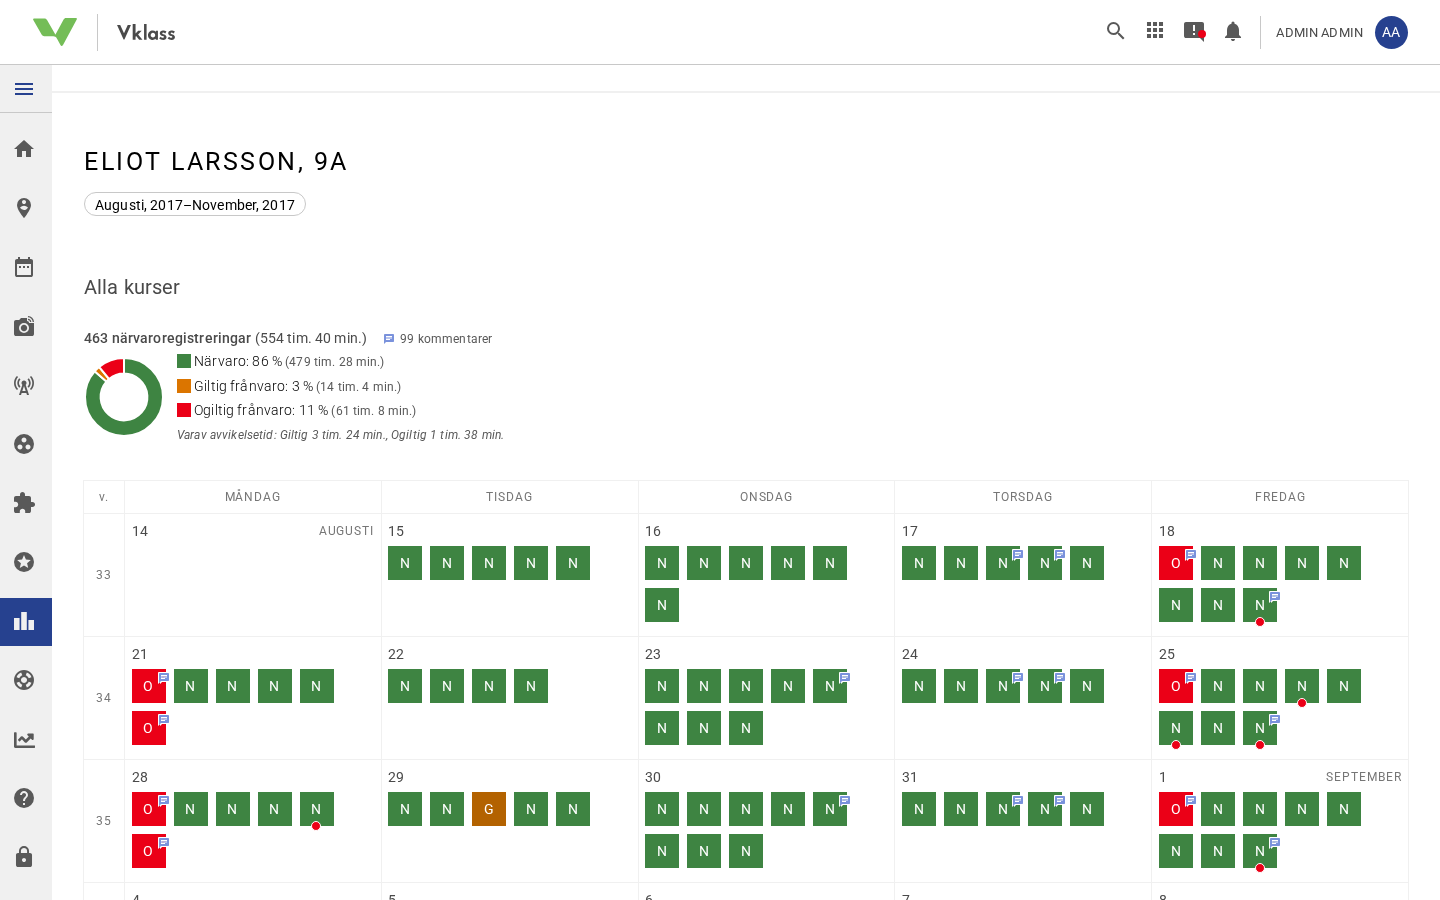Click the orange G entry on day 29
The width and height of the screenshot is (1440, 900).
pos(489,809)
